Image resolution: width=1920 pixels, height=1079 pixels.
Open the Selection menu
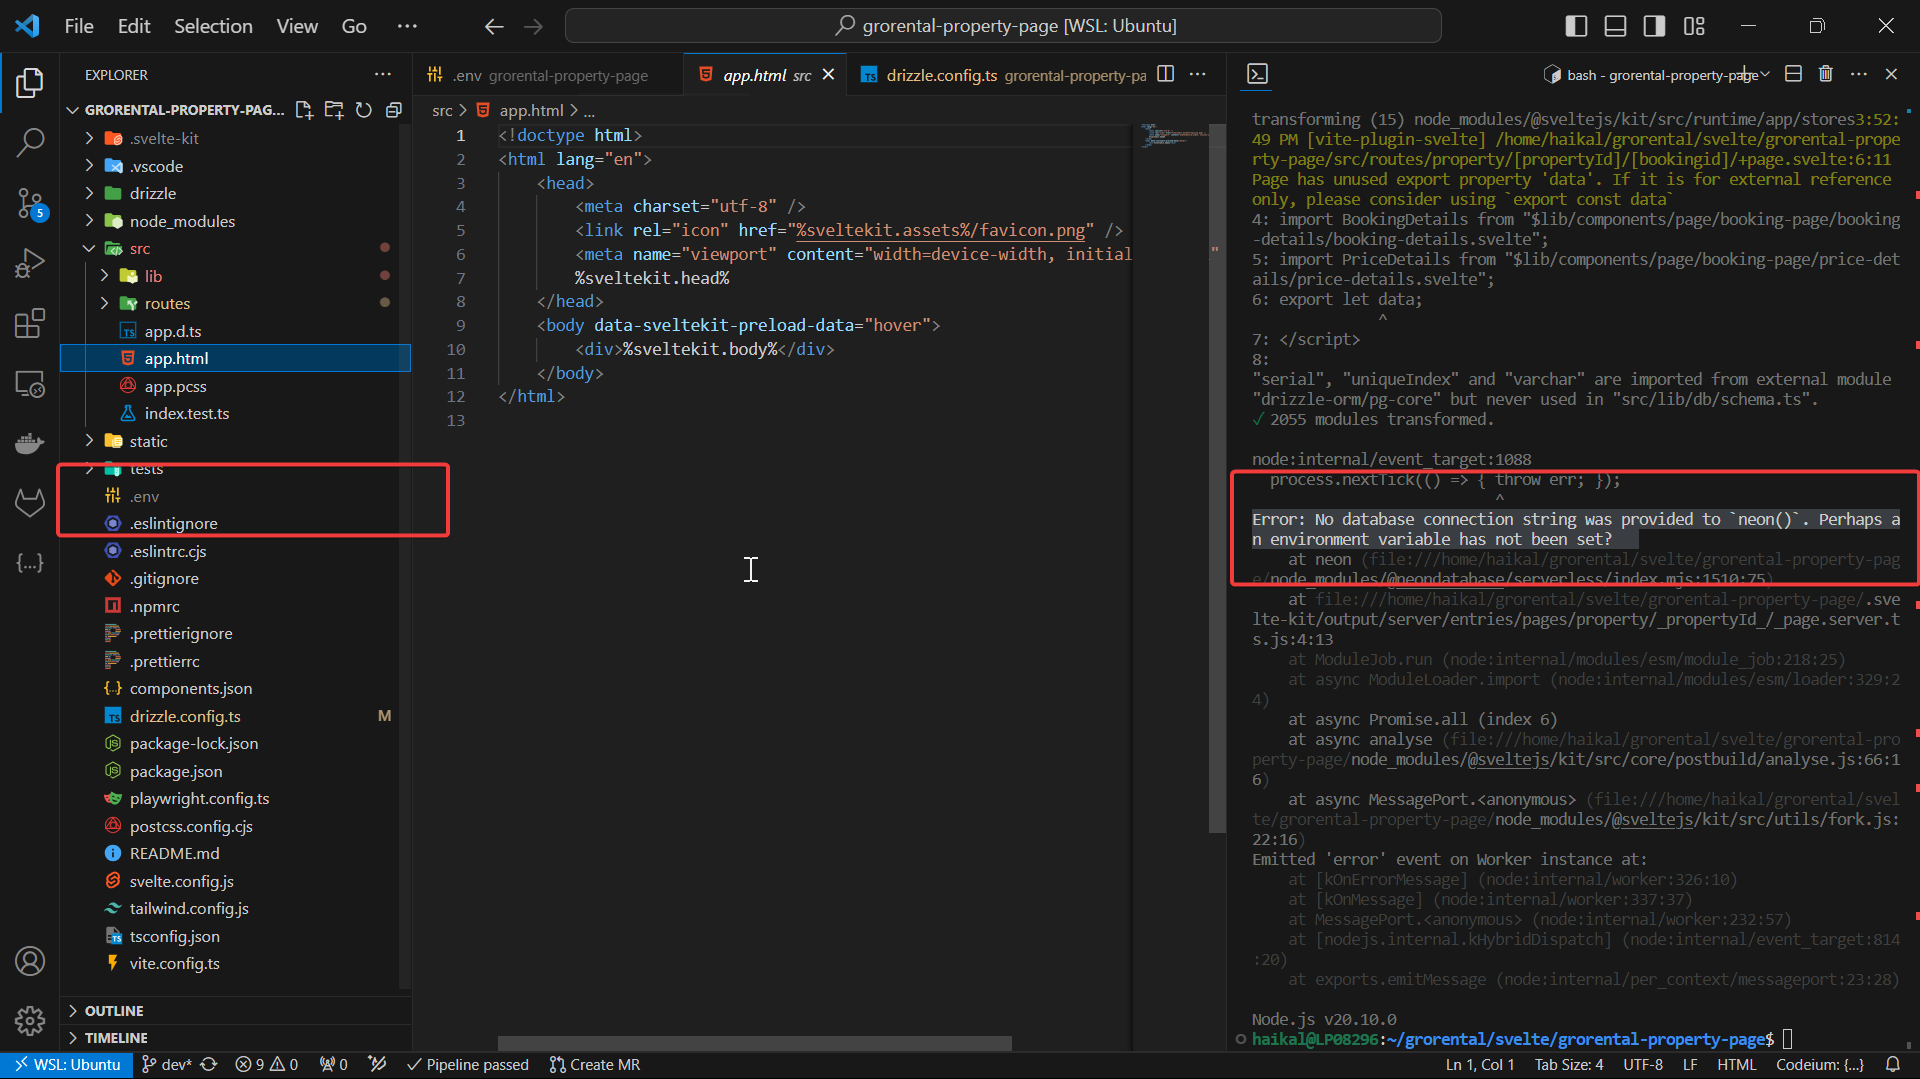click(213, 26)
